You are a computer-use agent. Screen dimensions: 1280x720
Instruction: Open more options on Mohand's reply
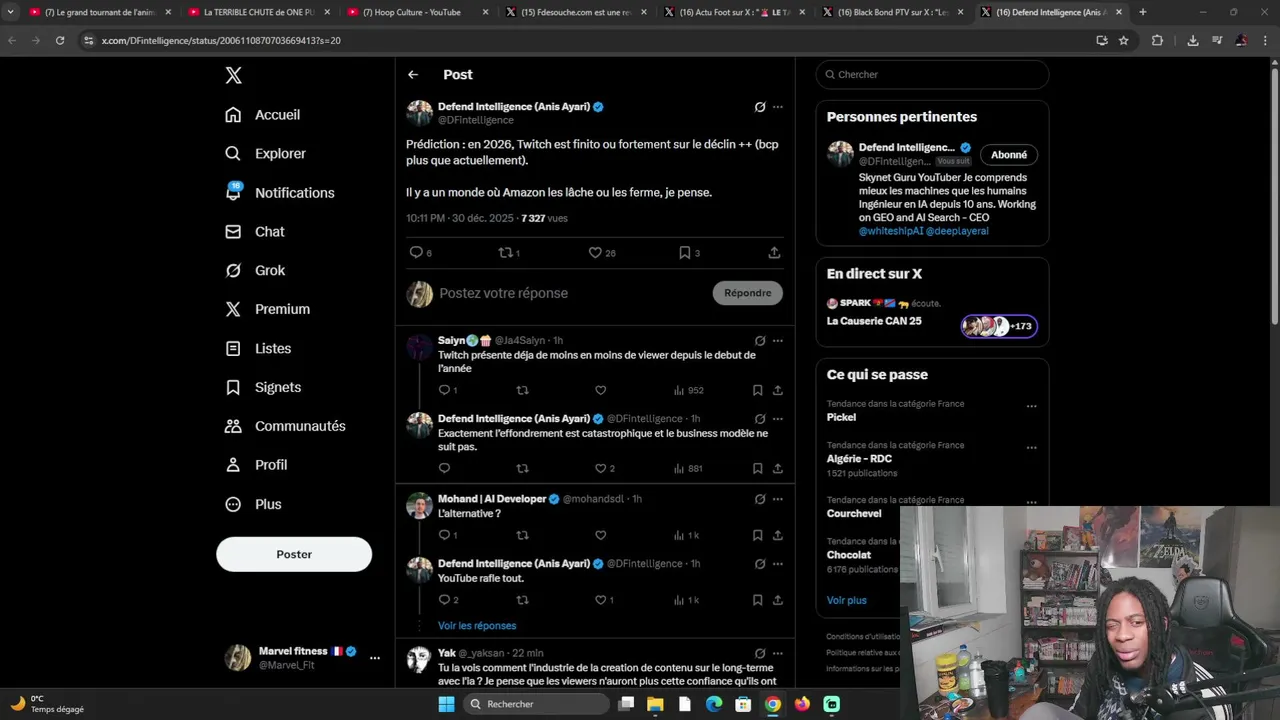point(778,499)
